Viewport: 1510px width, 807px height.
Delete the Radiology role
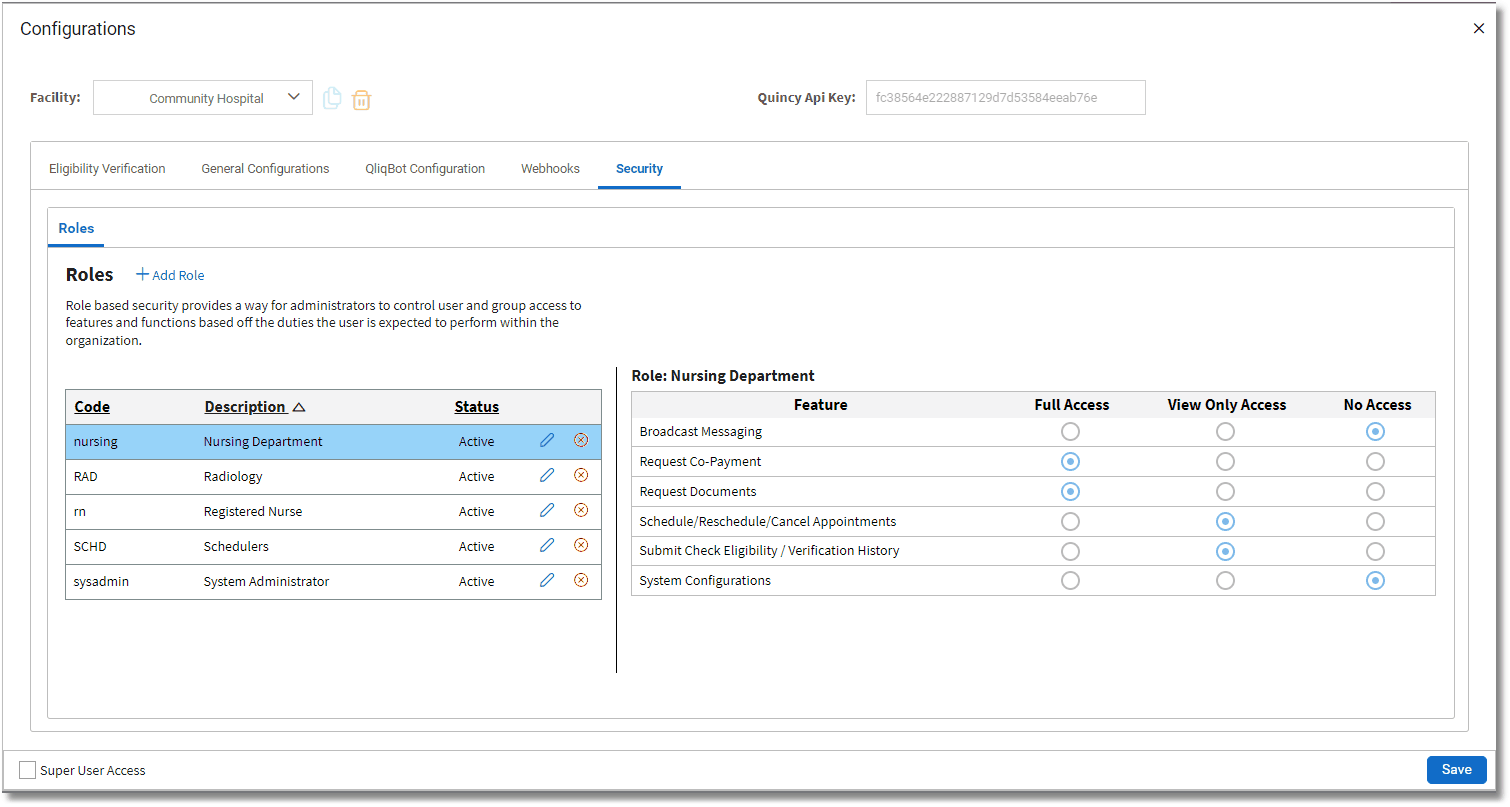pos(581,475)
